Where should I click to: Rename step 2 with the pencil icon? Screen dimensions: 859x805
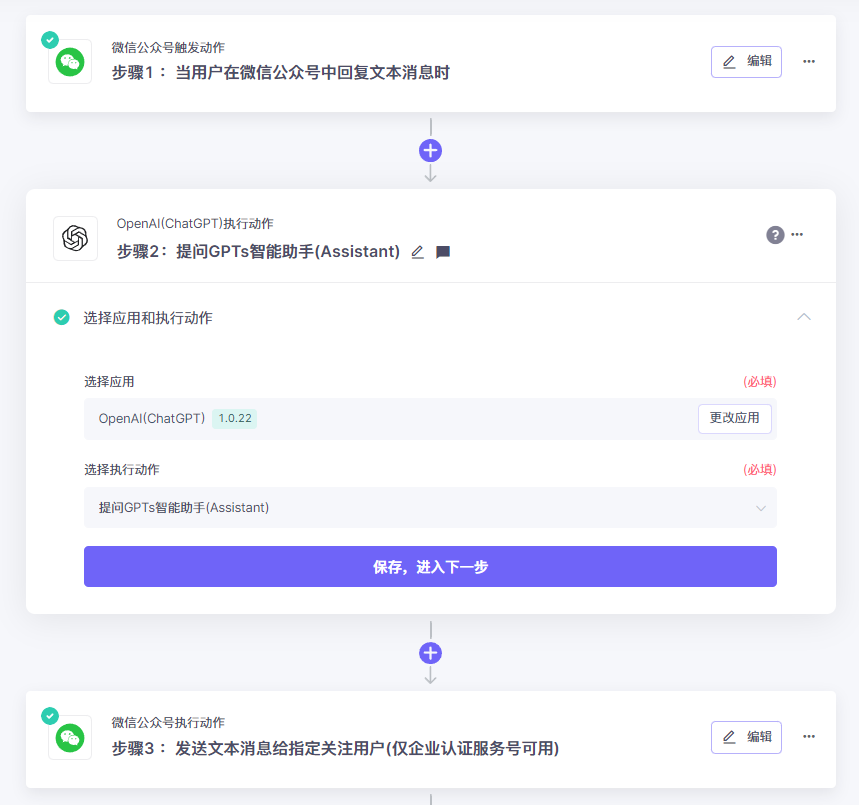click(x=417, y=252)
